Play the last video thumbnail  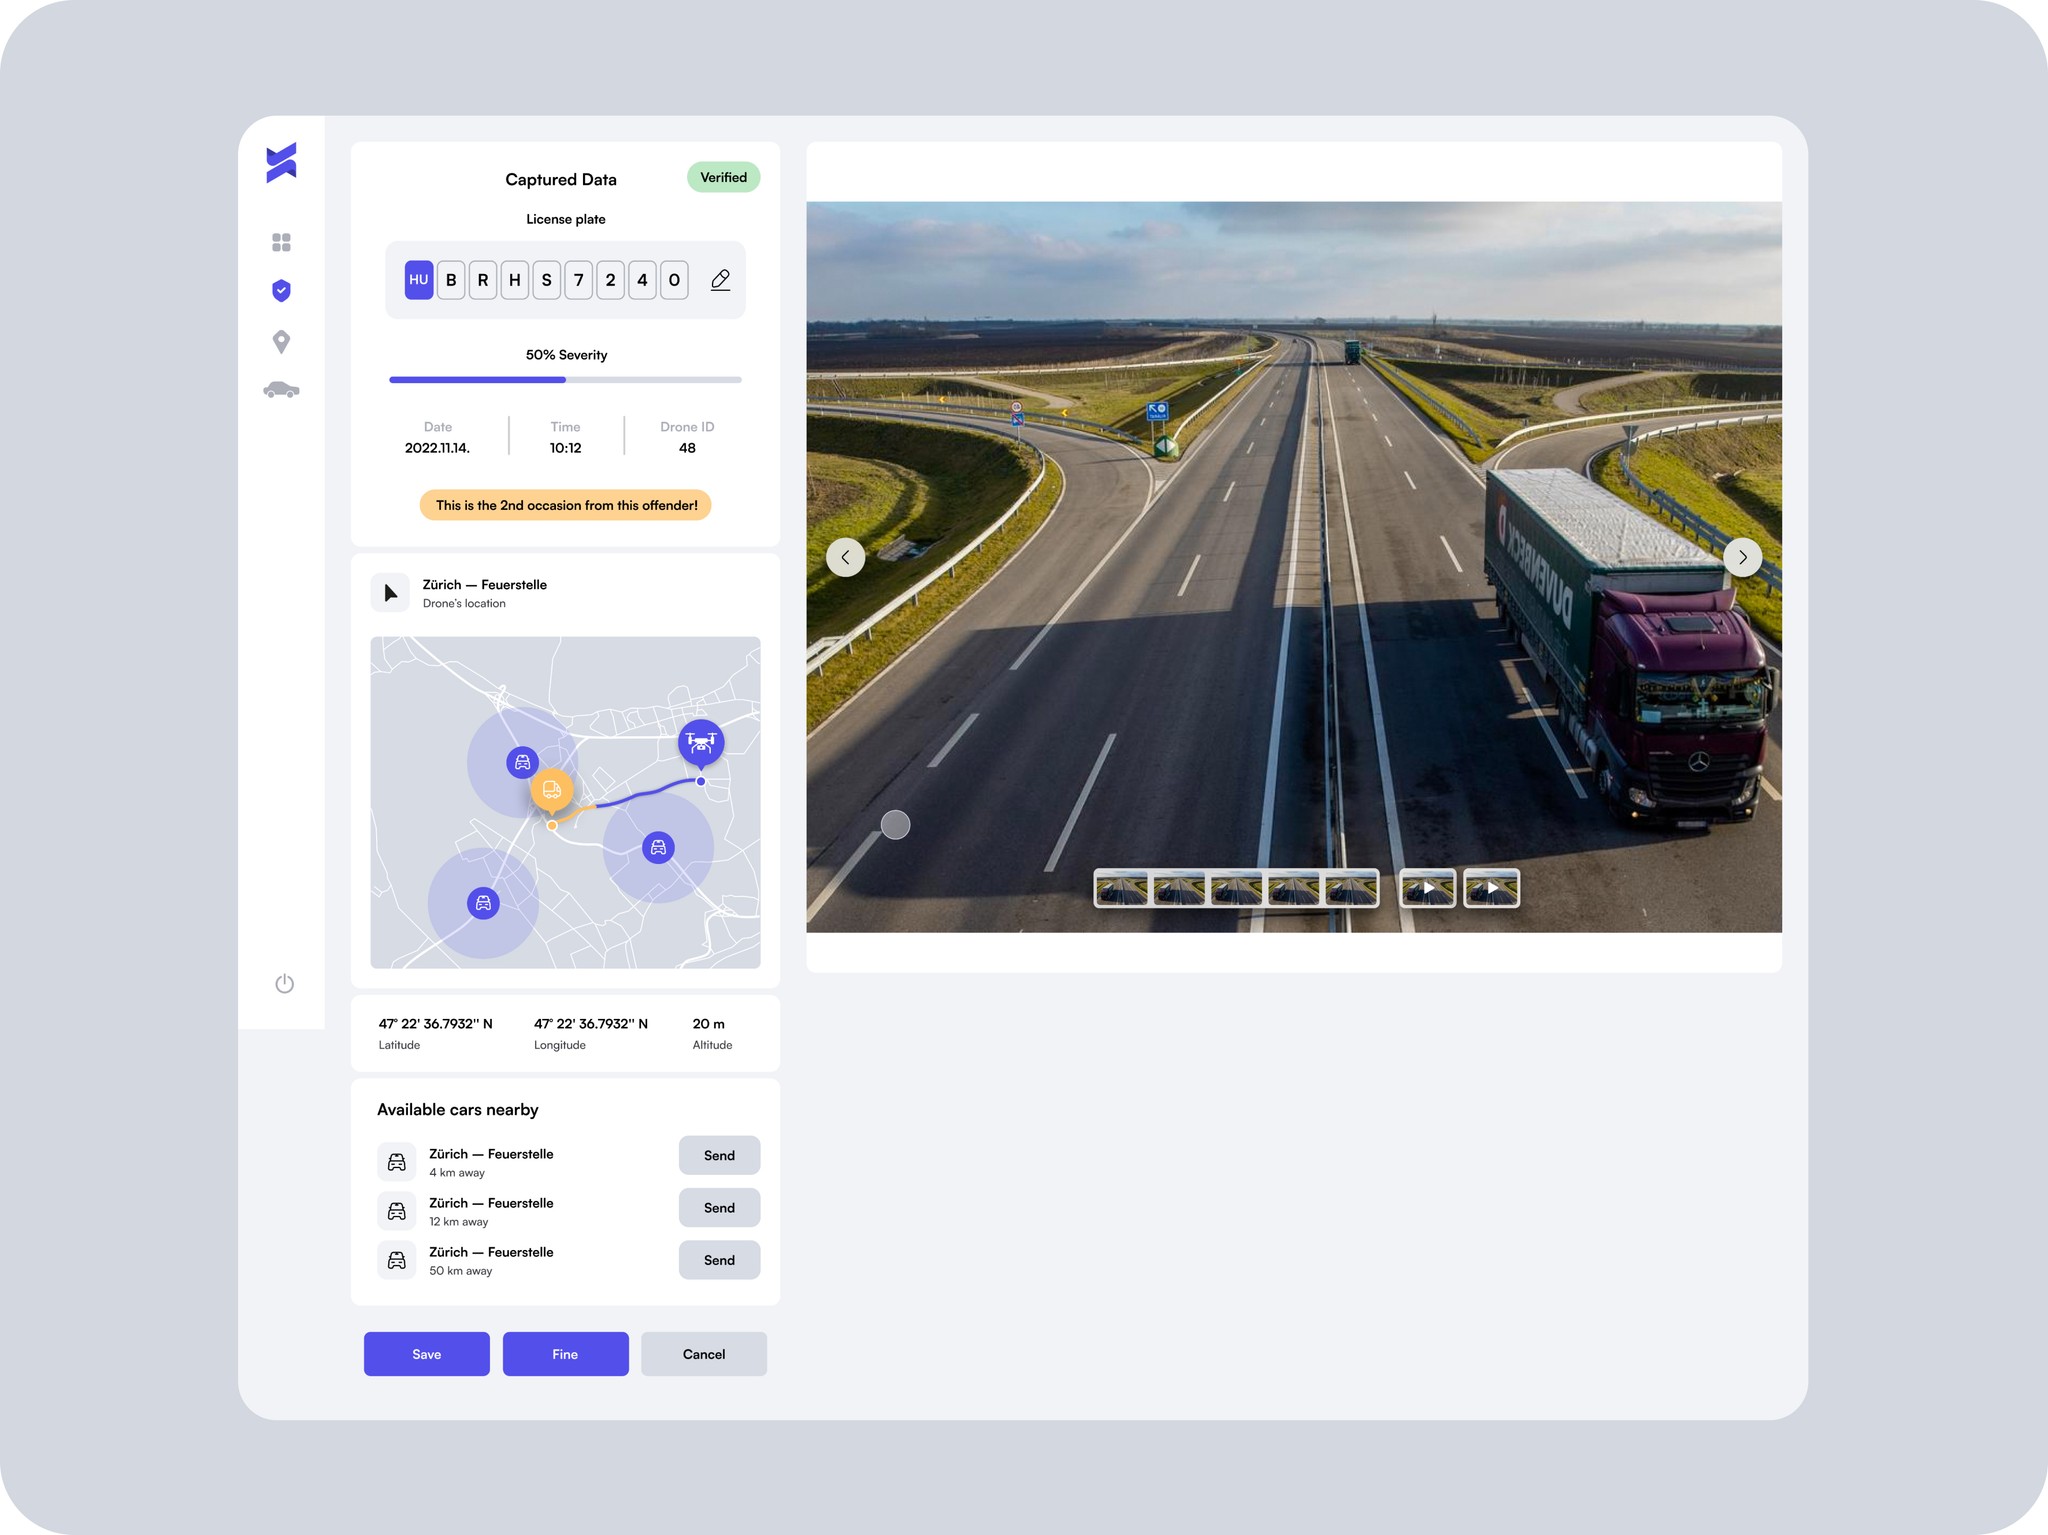1491,888
